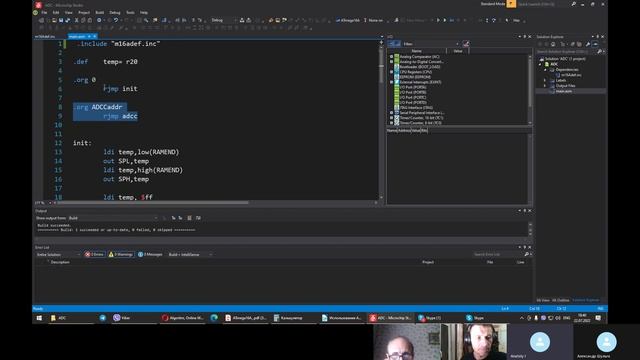Toggle the 0 Messages filter
The height and width of the screenshot is (360, 640).
click(x=150, y=255)
